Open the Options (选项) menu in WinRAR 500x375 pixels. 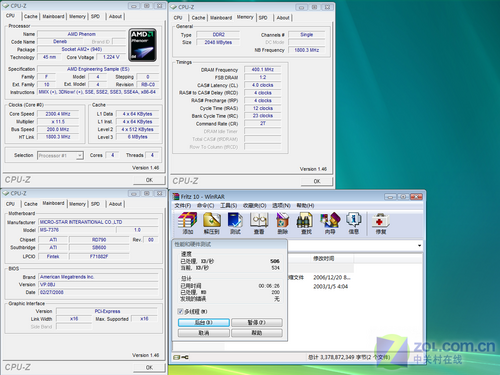click(281, 205)
